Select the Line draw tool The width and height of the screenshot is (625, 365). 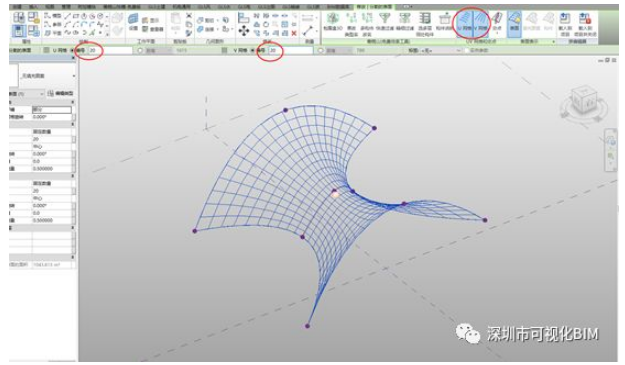click(x=68, y=16)
